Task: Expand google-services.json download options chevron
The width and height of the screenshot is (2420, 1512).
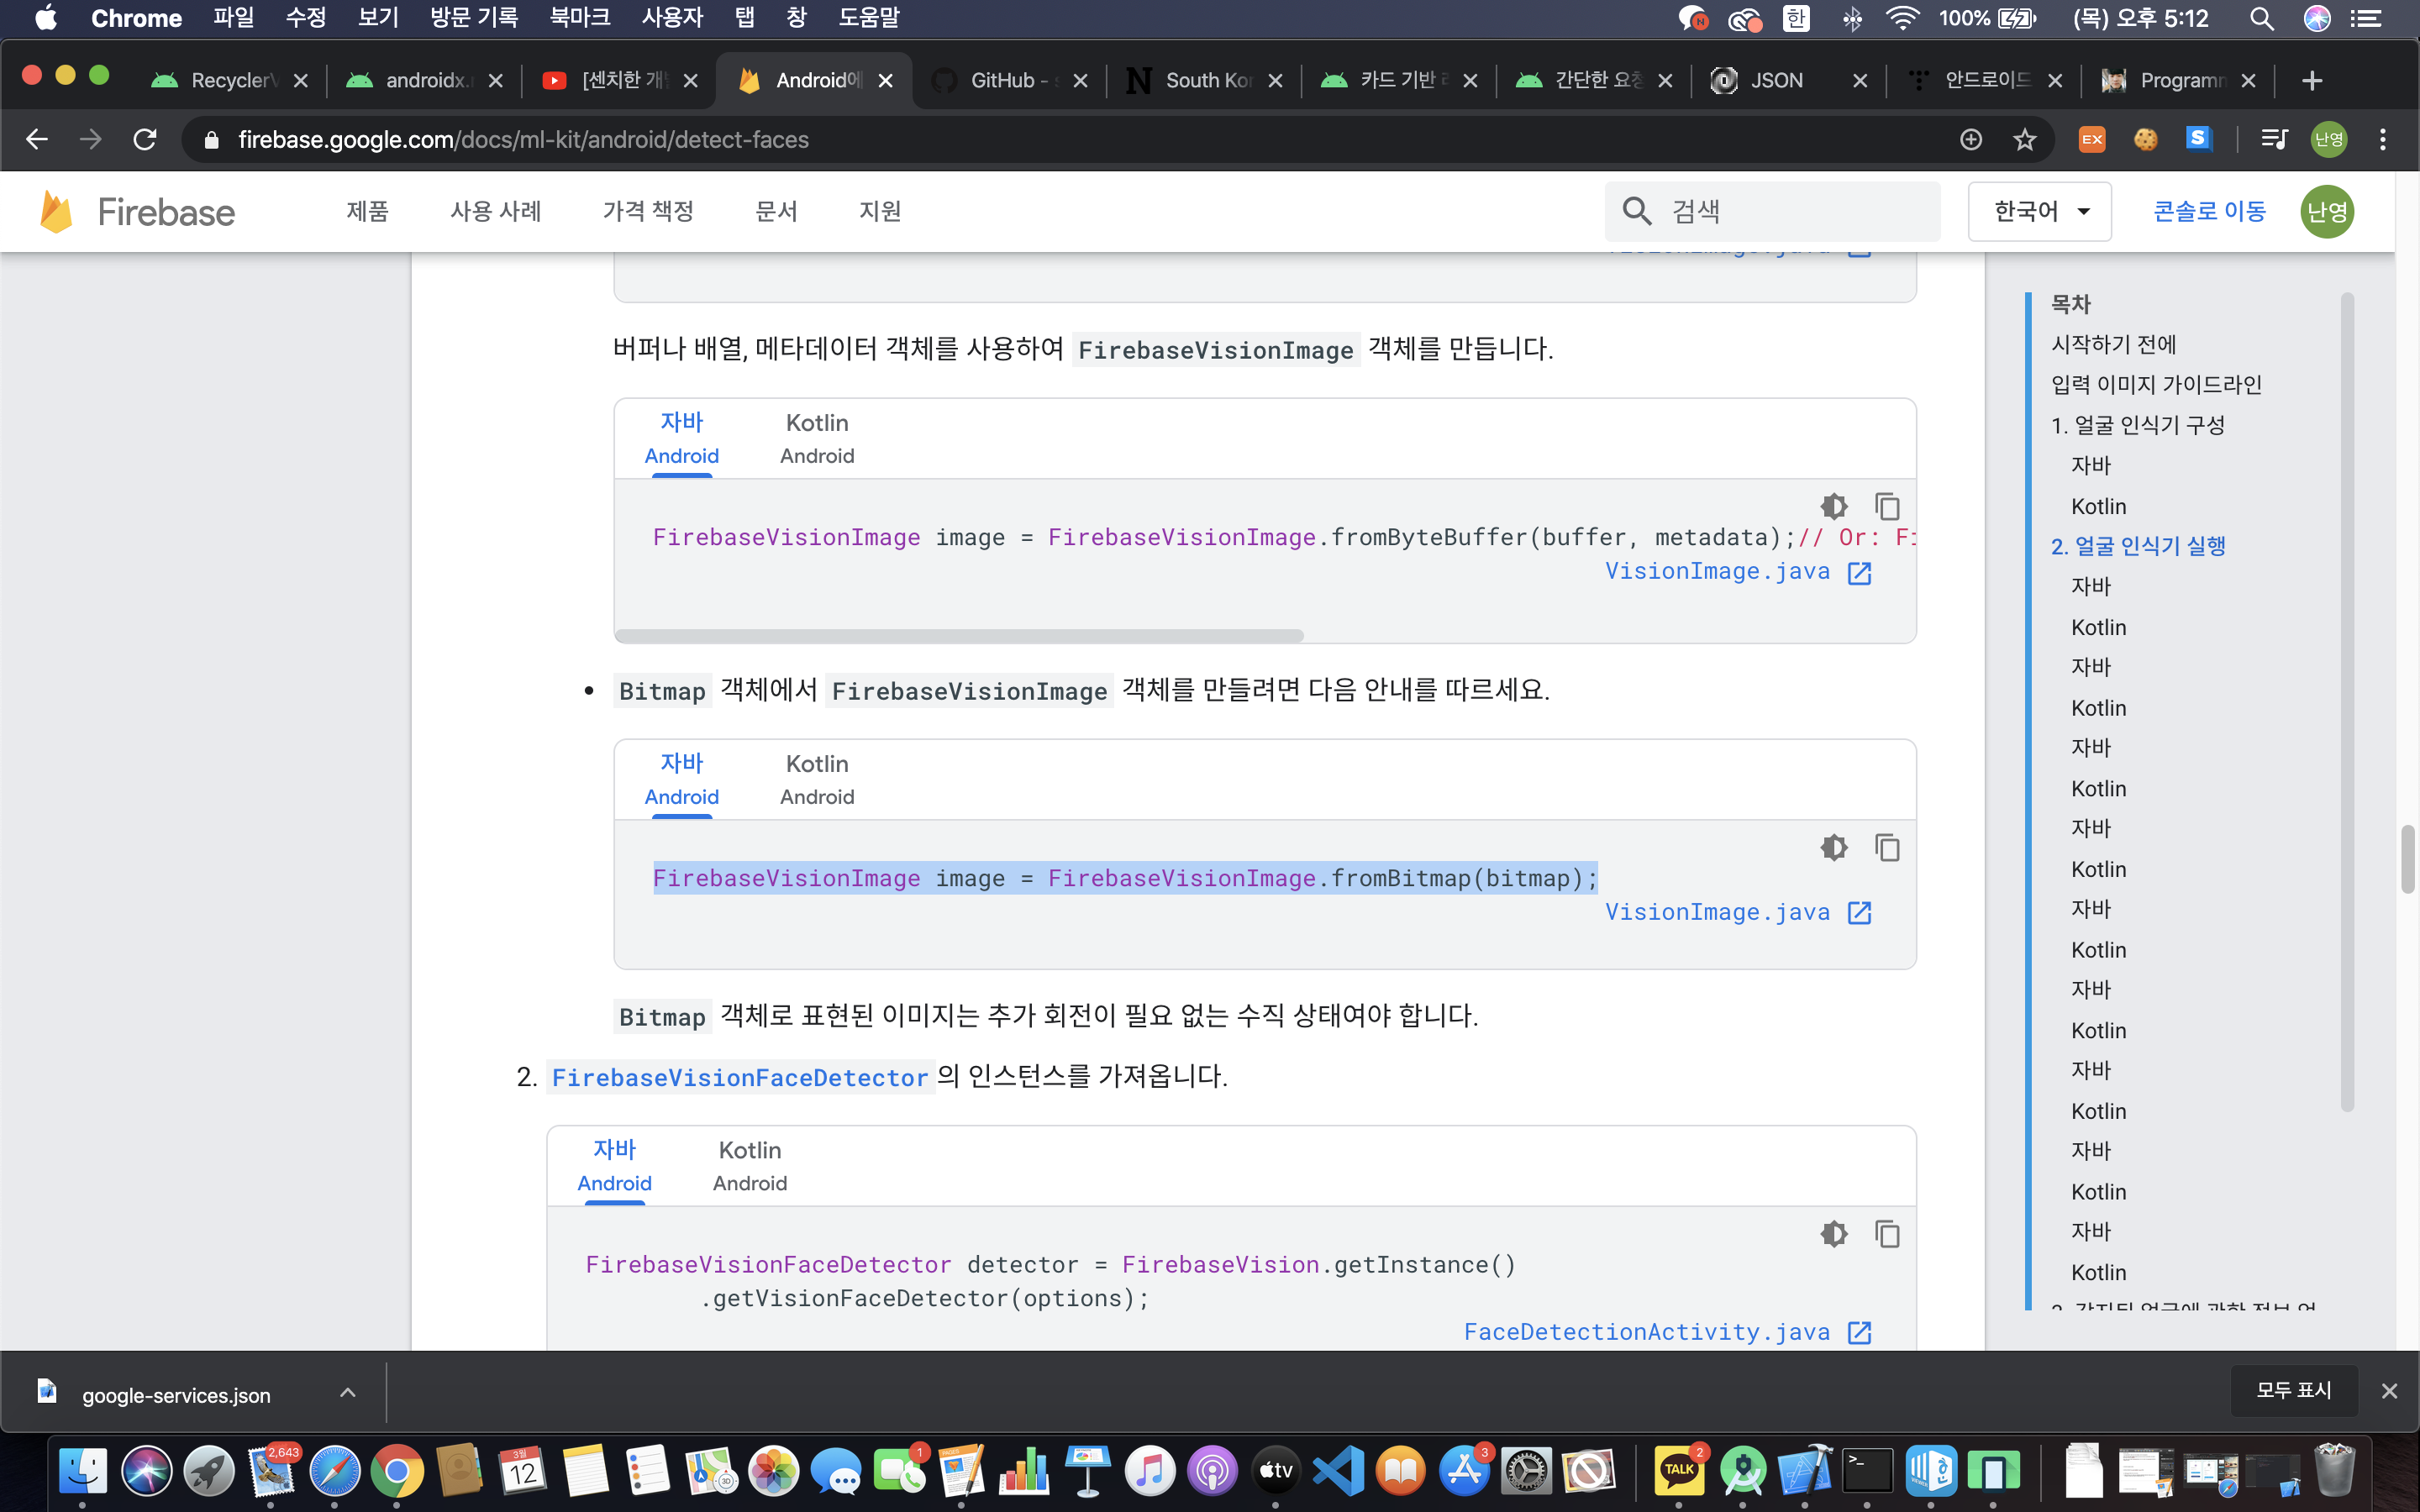Action: tap(347, 1393)
